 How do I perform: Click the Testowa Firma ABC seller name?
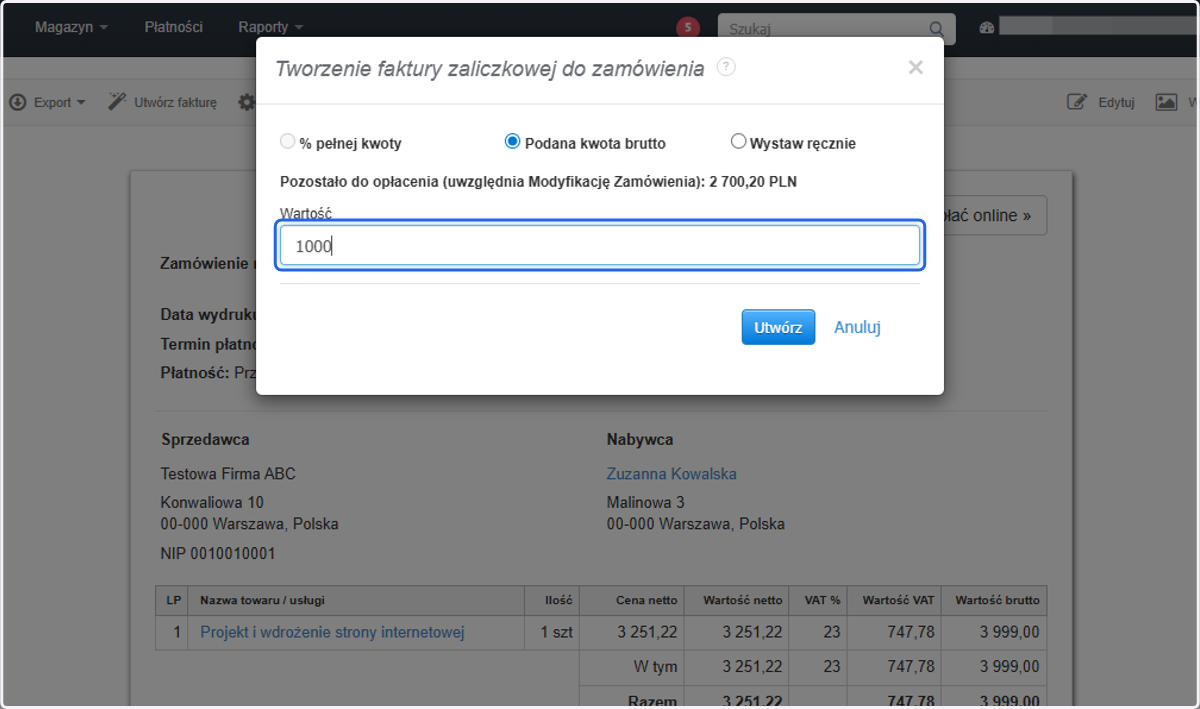click(x=228, y=474)
